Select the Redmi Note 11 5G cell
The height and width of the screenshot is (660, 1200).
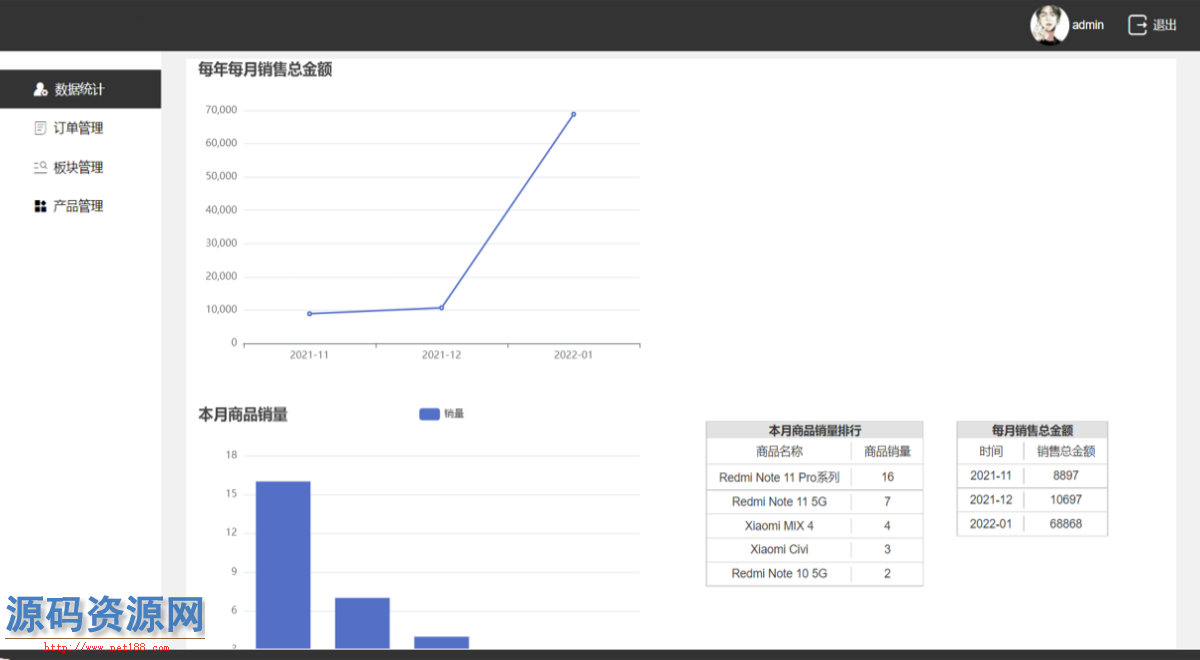point(779,501)
